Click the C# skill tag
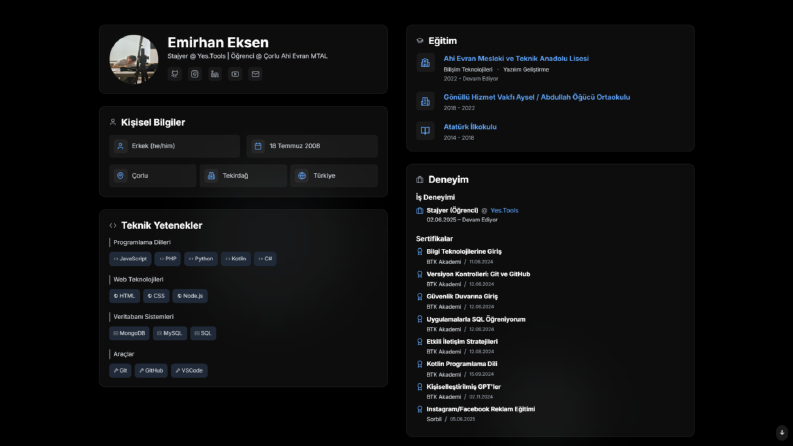The height and width of the screenshot is (446, 793). click(265, 259)
